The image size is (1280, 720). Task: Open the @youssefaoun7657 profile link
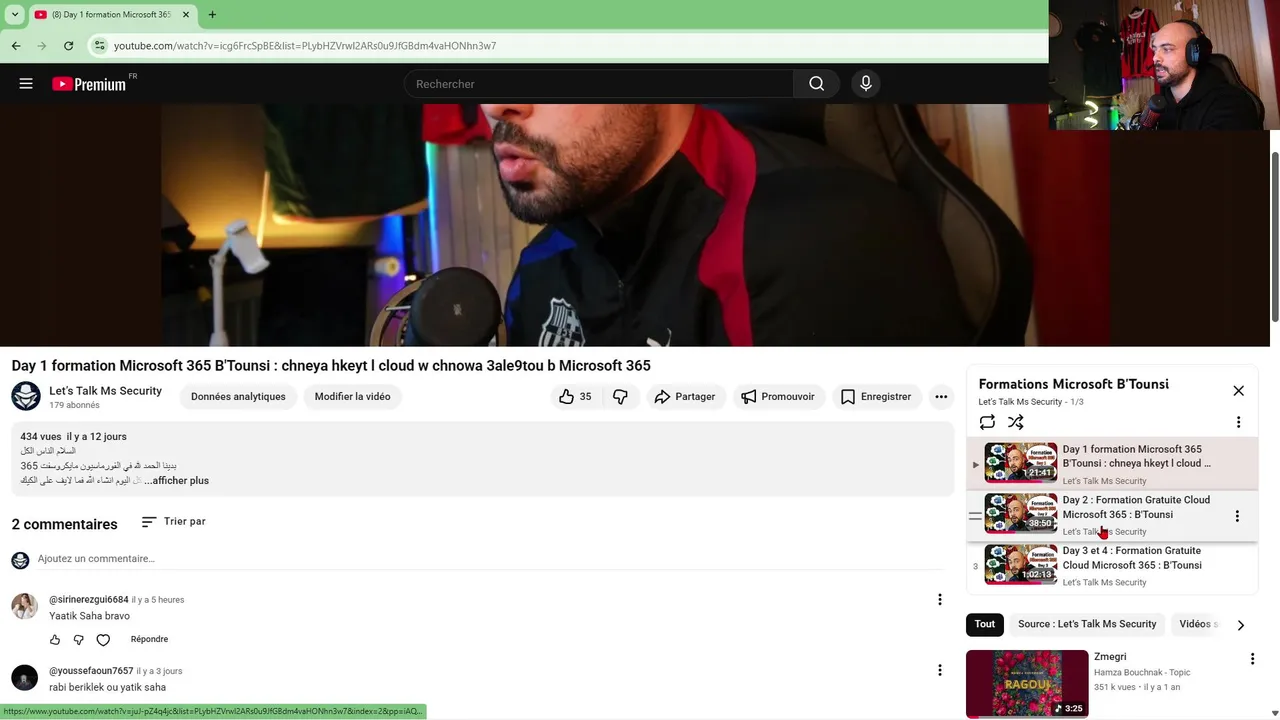point(91,671)
